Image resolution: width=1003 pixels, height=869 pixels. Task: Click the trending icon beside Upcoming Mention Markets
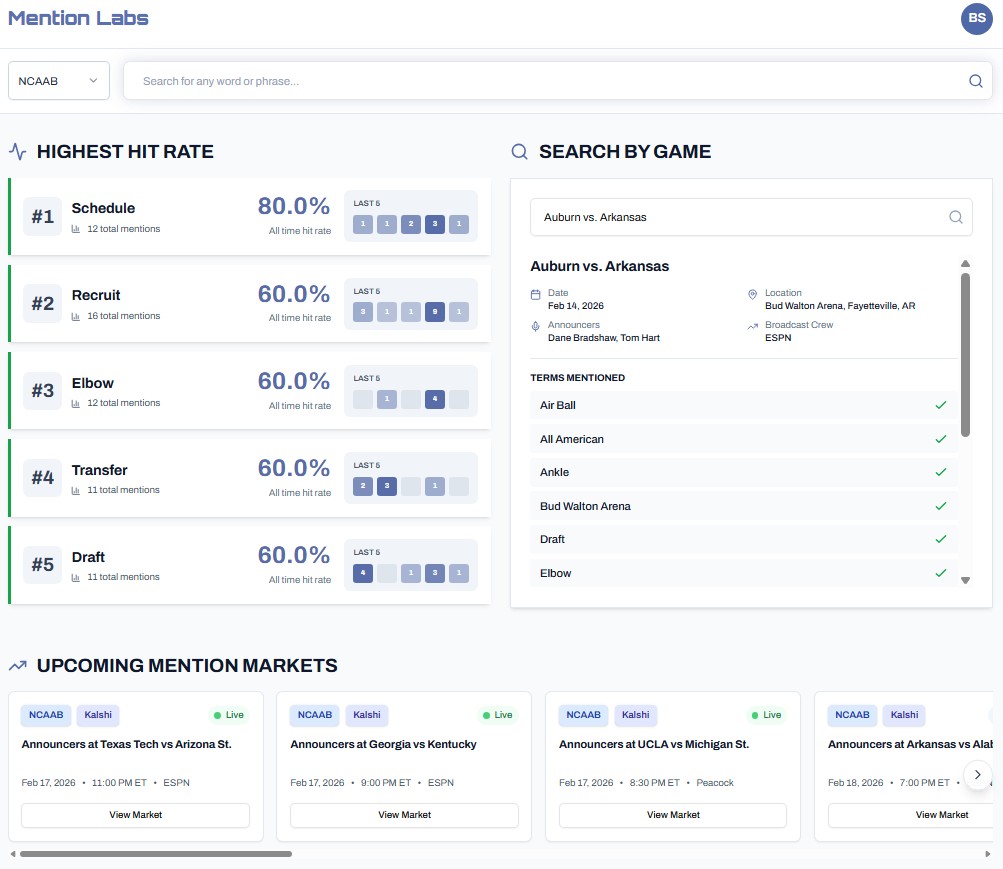[18, 666]
